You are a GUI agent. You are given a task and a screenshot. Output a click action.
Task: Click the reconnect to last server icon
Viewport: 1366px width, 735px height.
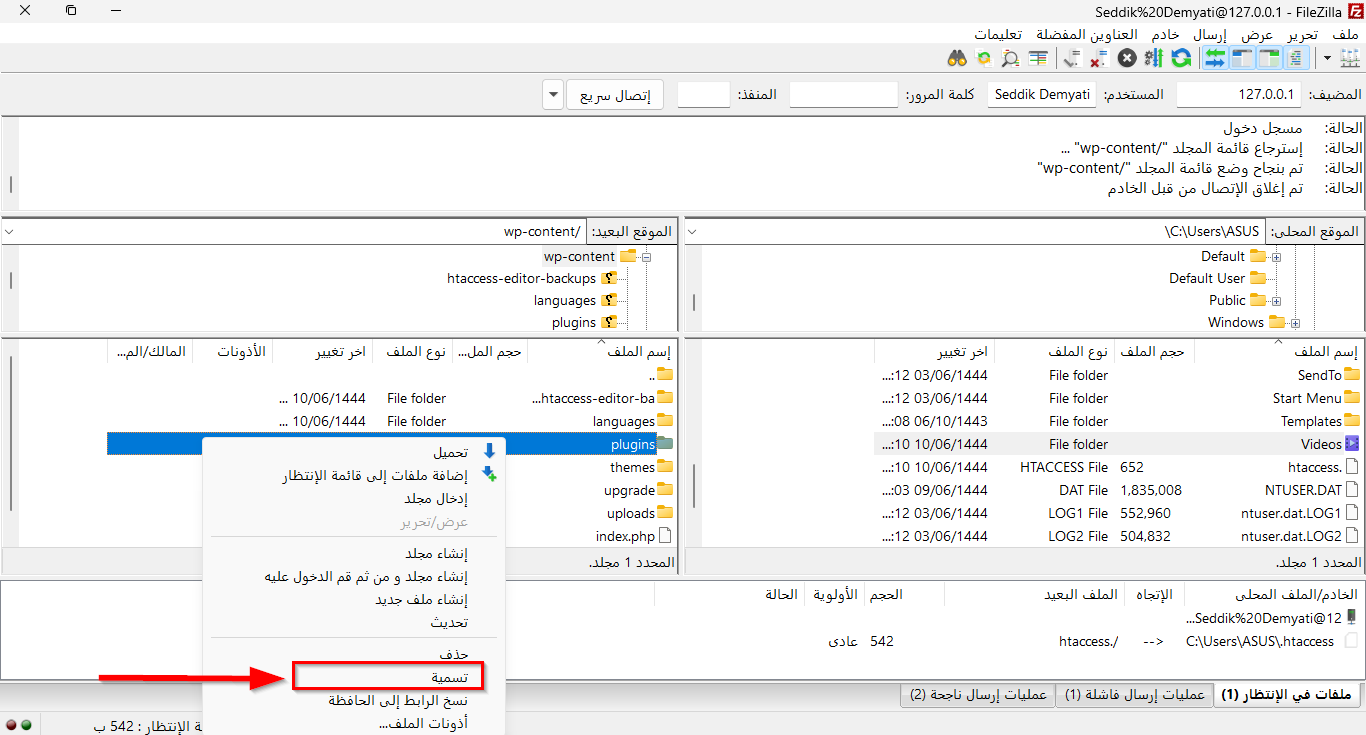click(x=1072, y=58)
